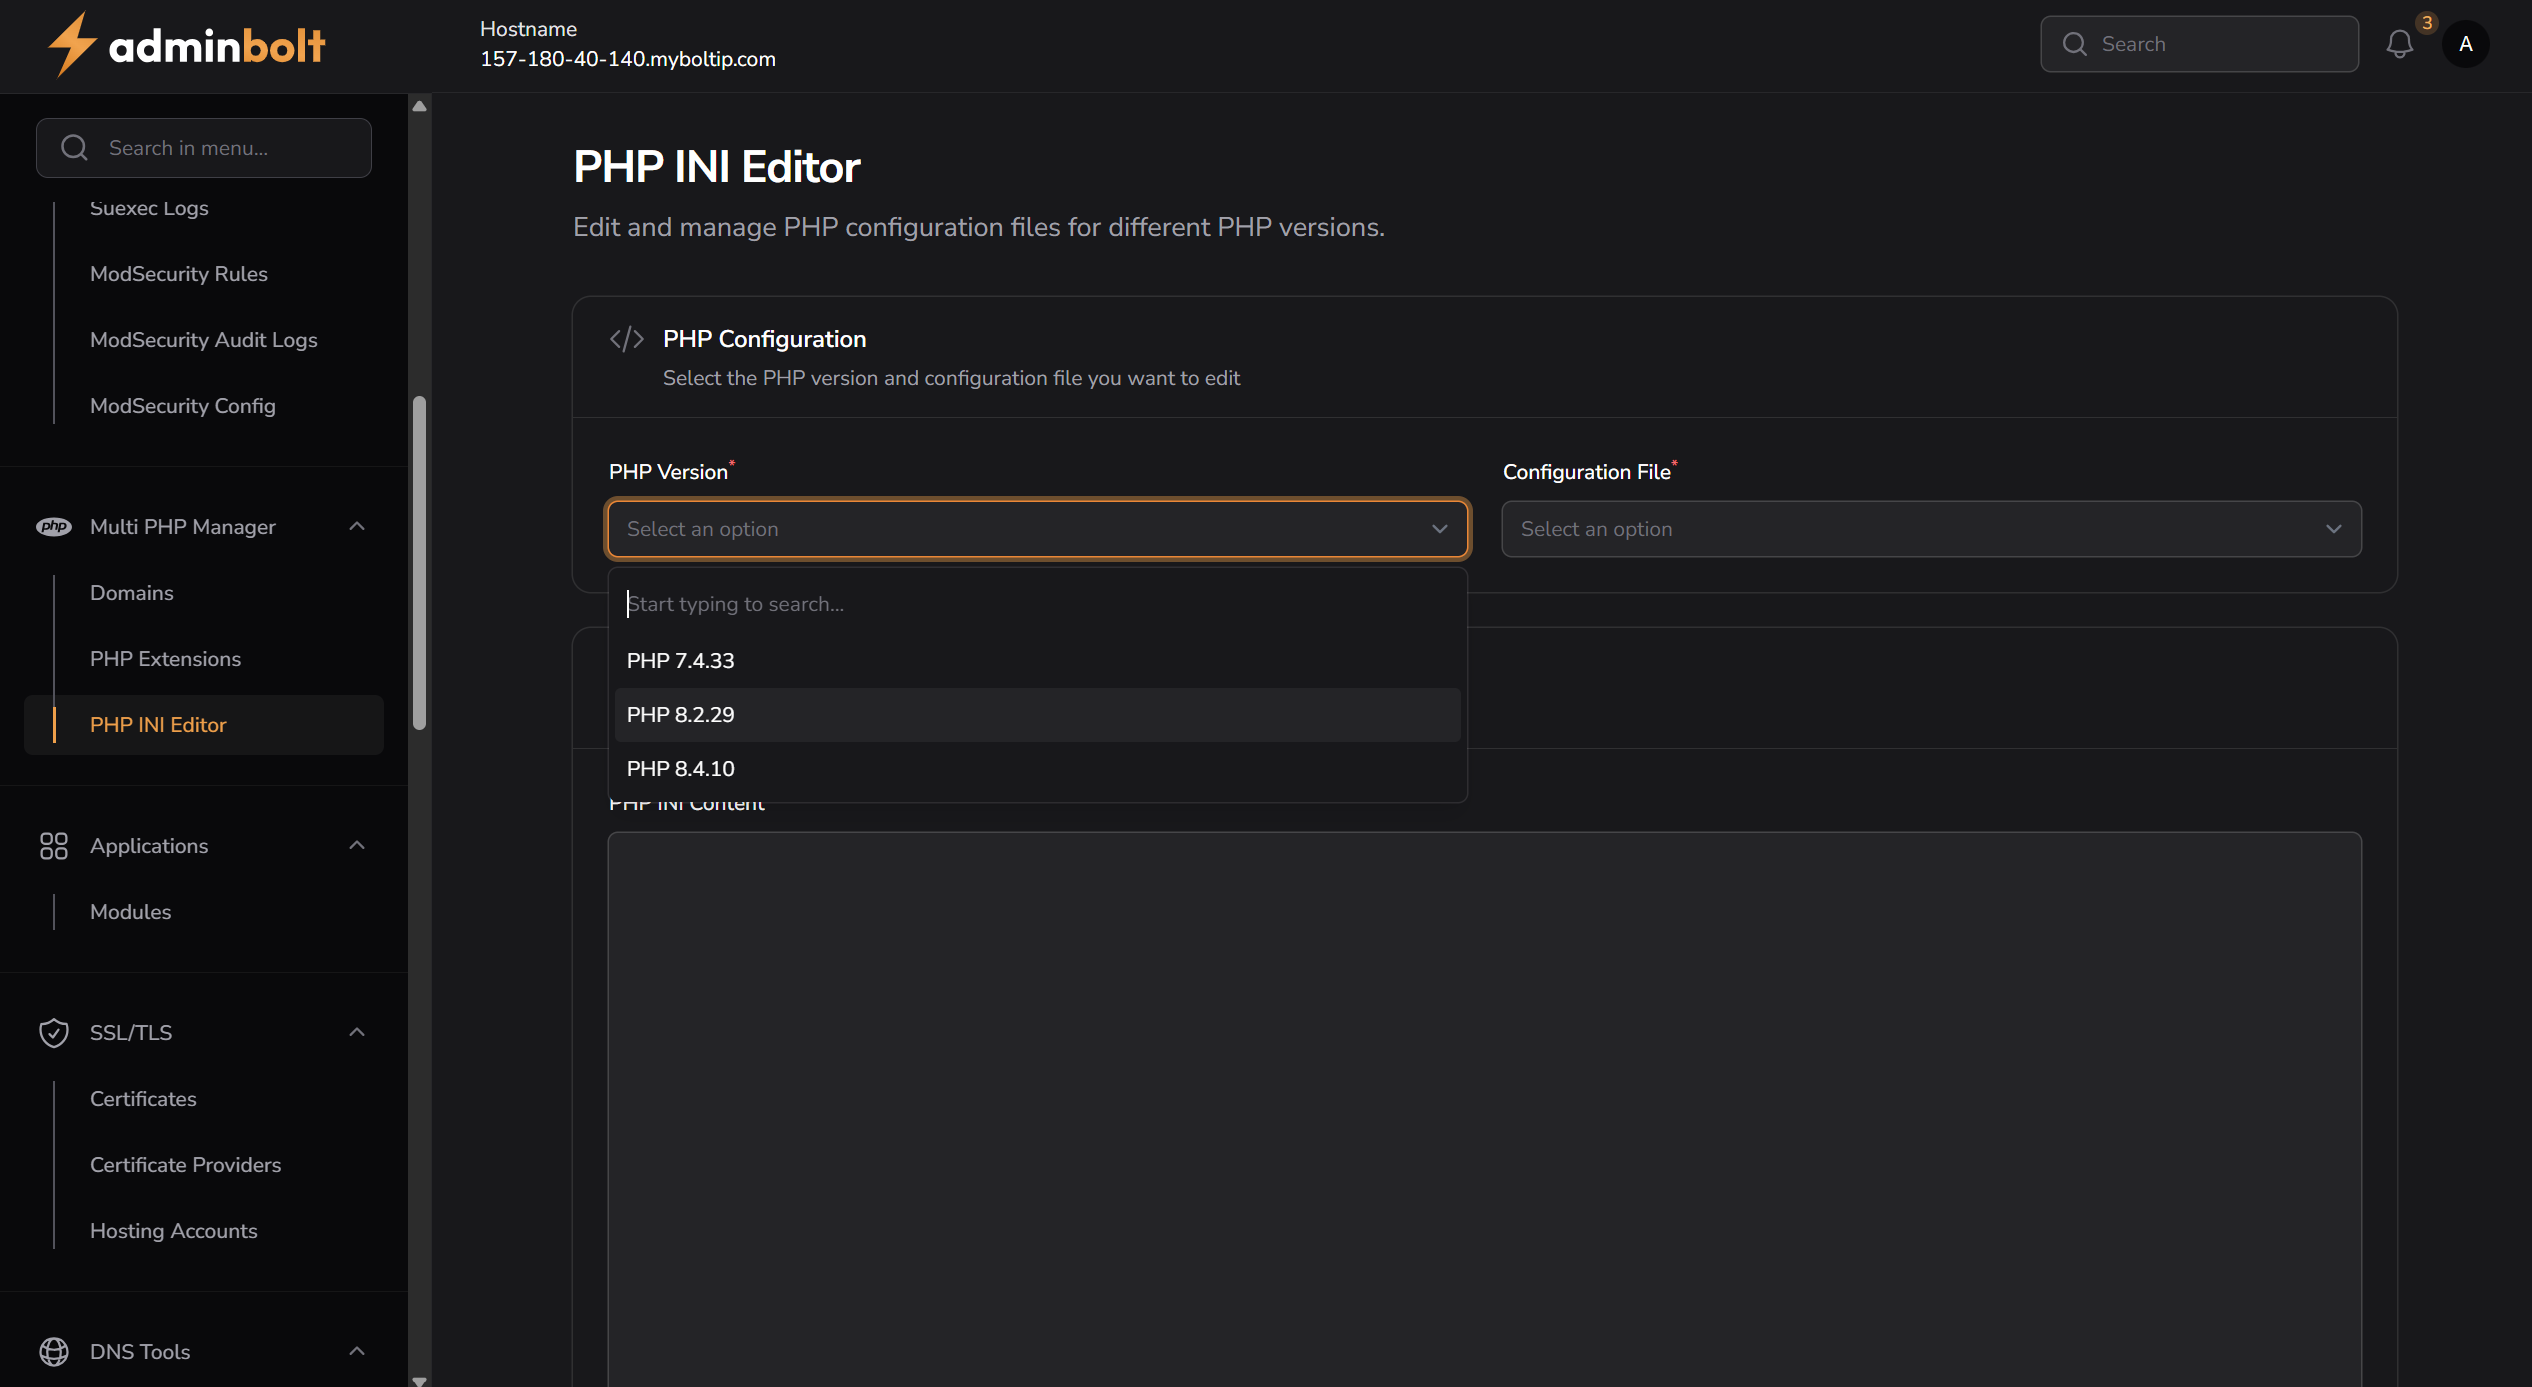2532x1387 pixels.
Task: Collapse the Multi PHP Manager section
Action: (x=357, y=526)
